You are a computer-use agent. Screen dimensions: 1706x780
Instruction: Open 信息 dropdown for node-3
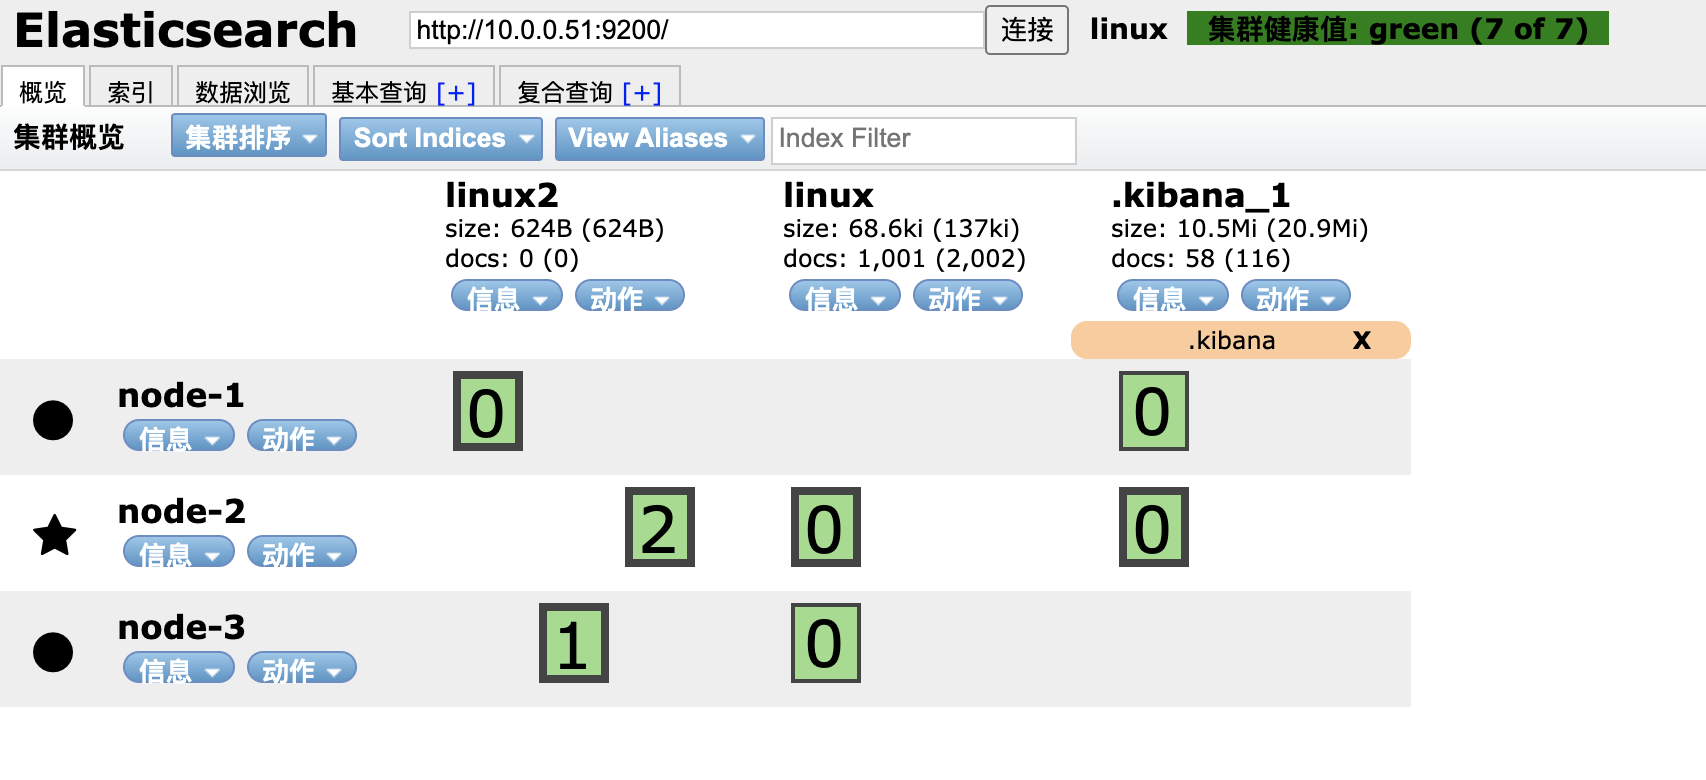[179, 668]
